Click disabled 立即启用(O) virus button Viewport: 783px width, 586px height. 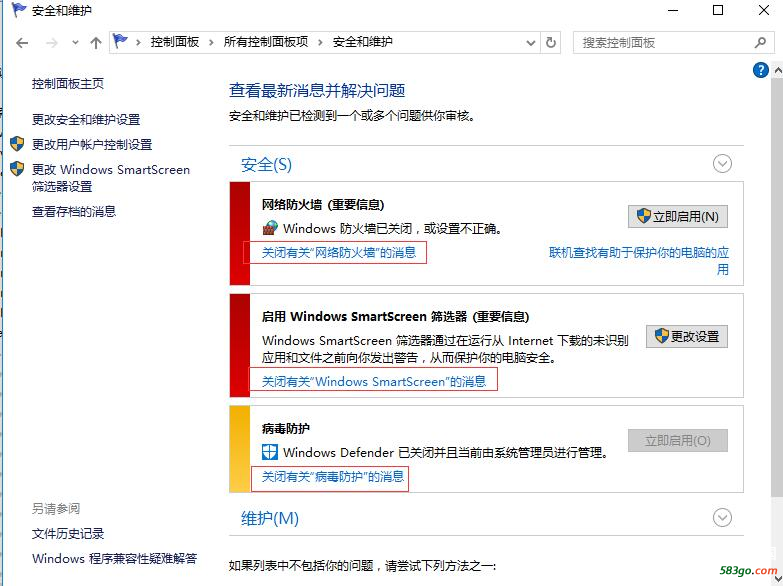coord(678,441)
